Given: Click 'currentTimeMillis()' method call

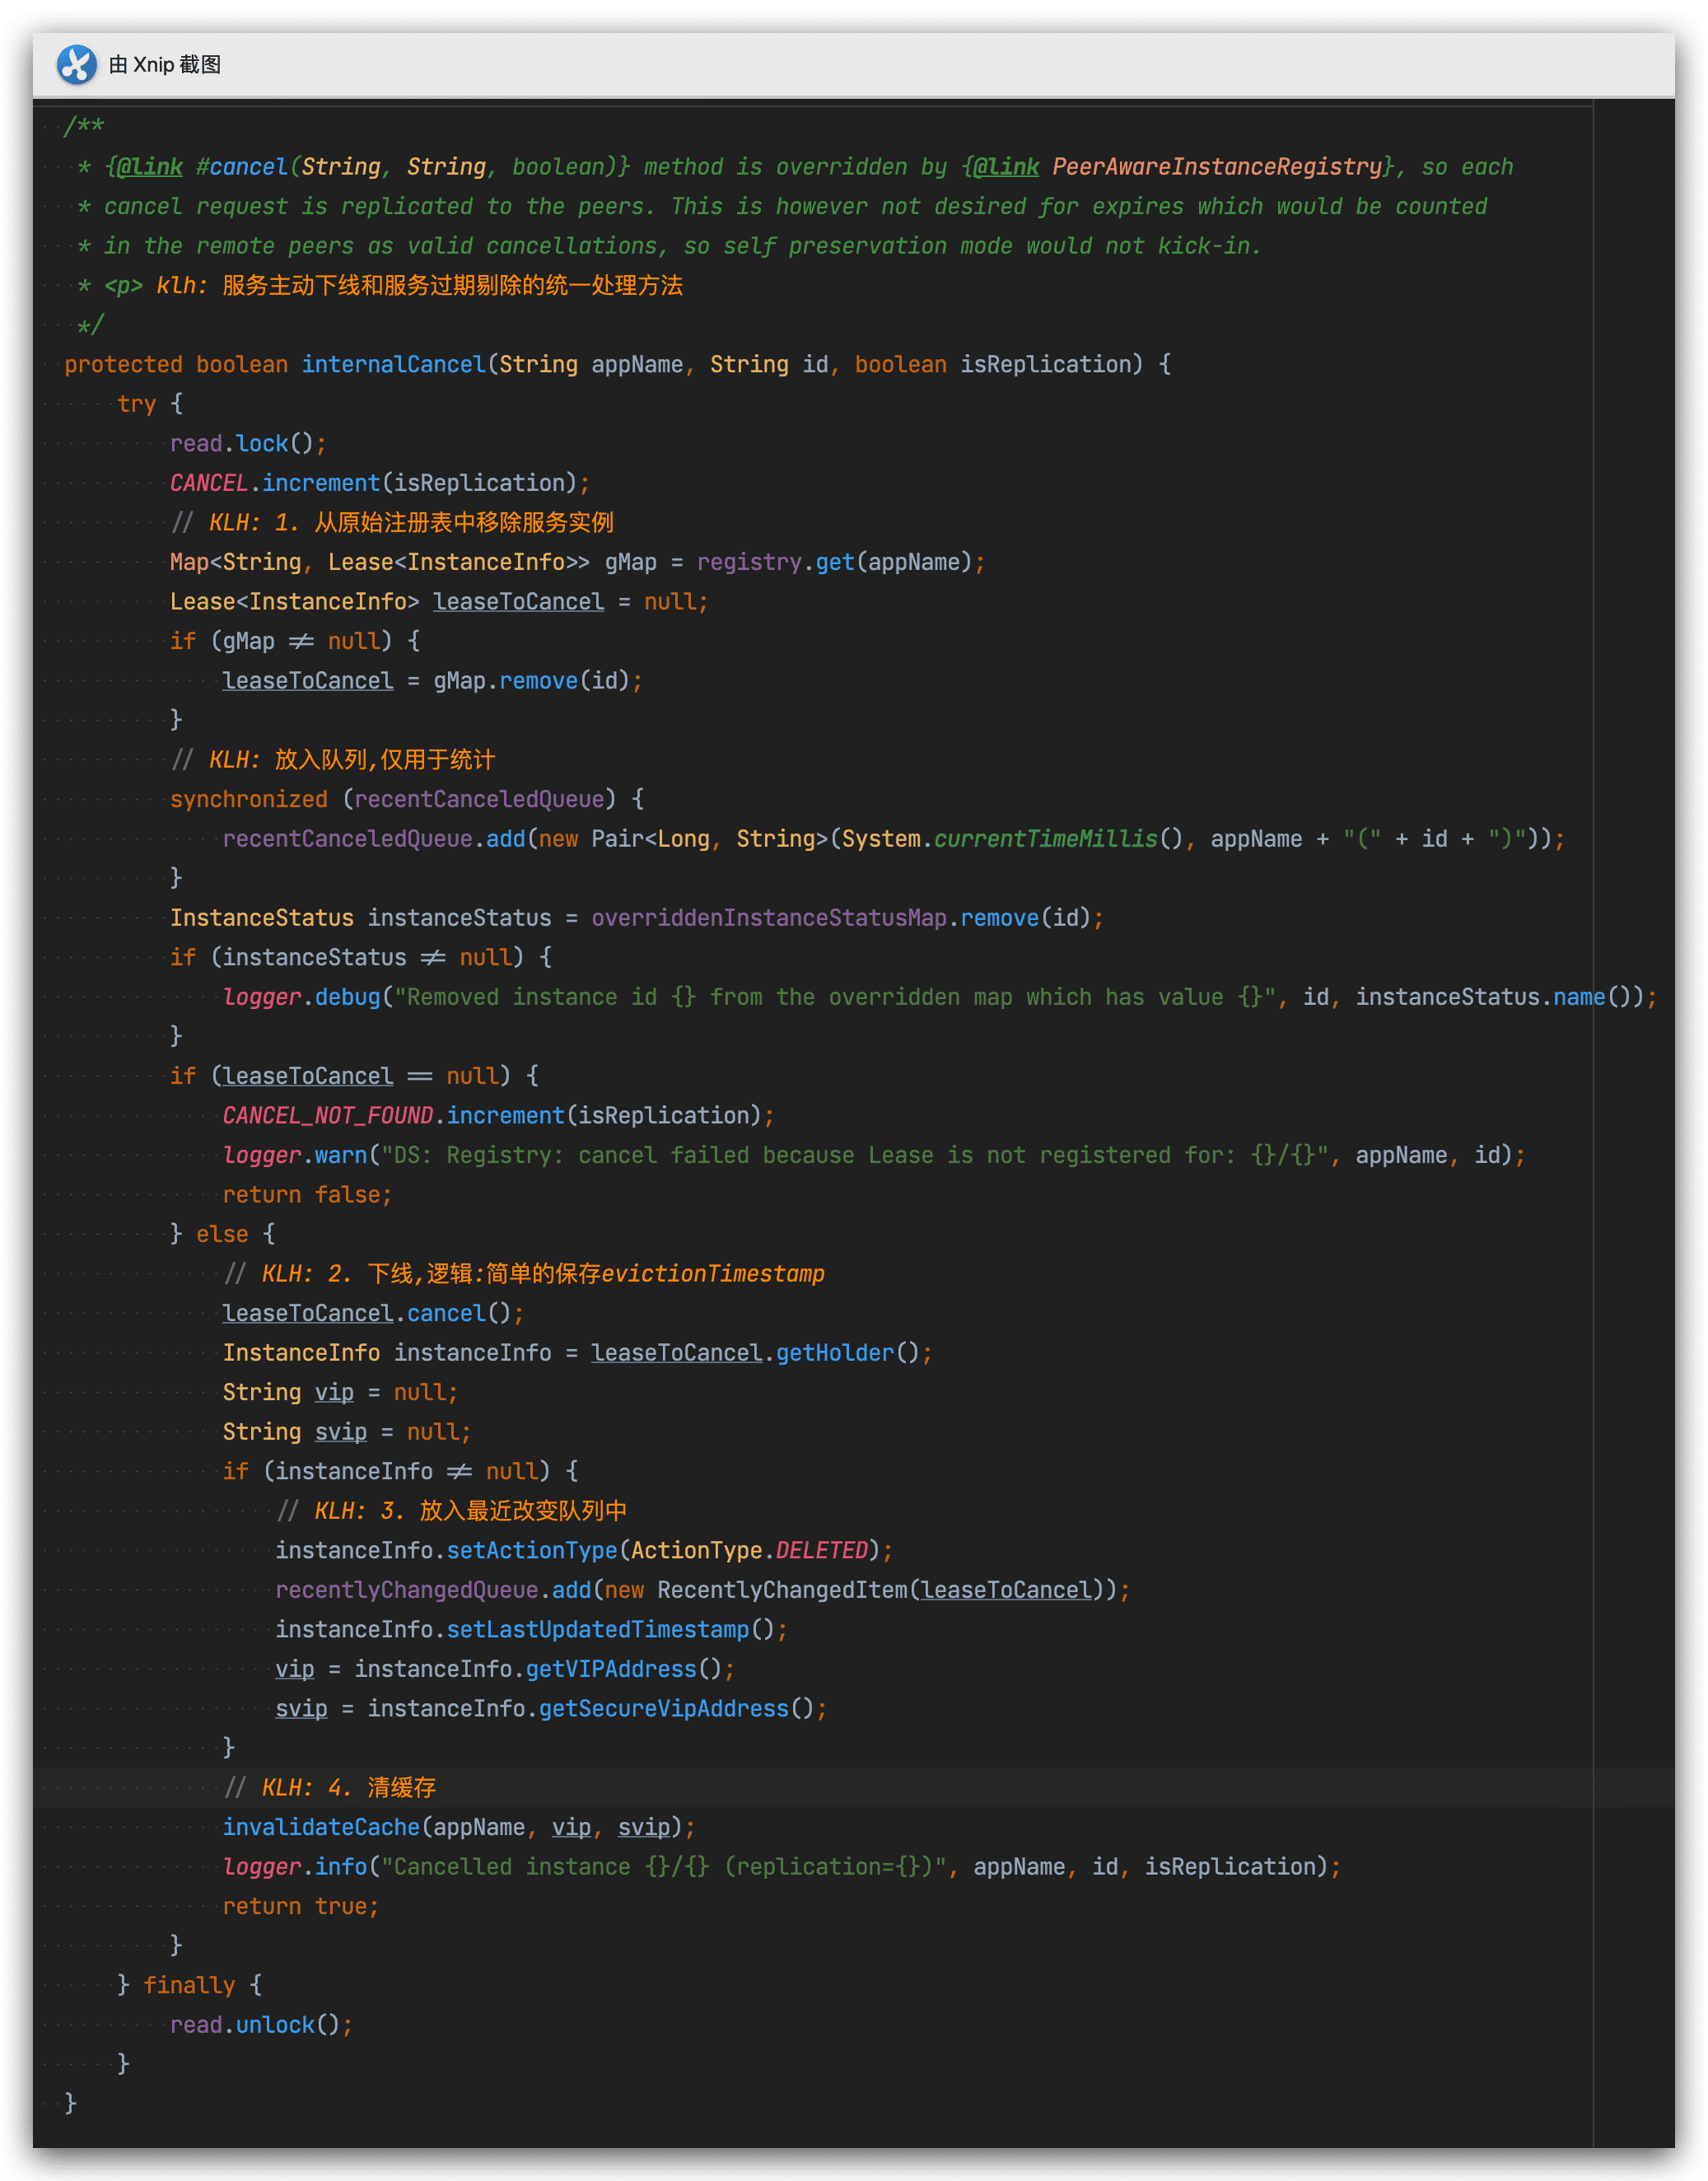Looking at the screenshot, I should click(1059, 839).
